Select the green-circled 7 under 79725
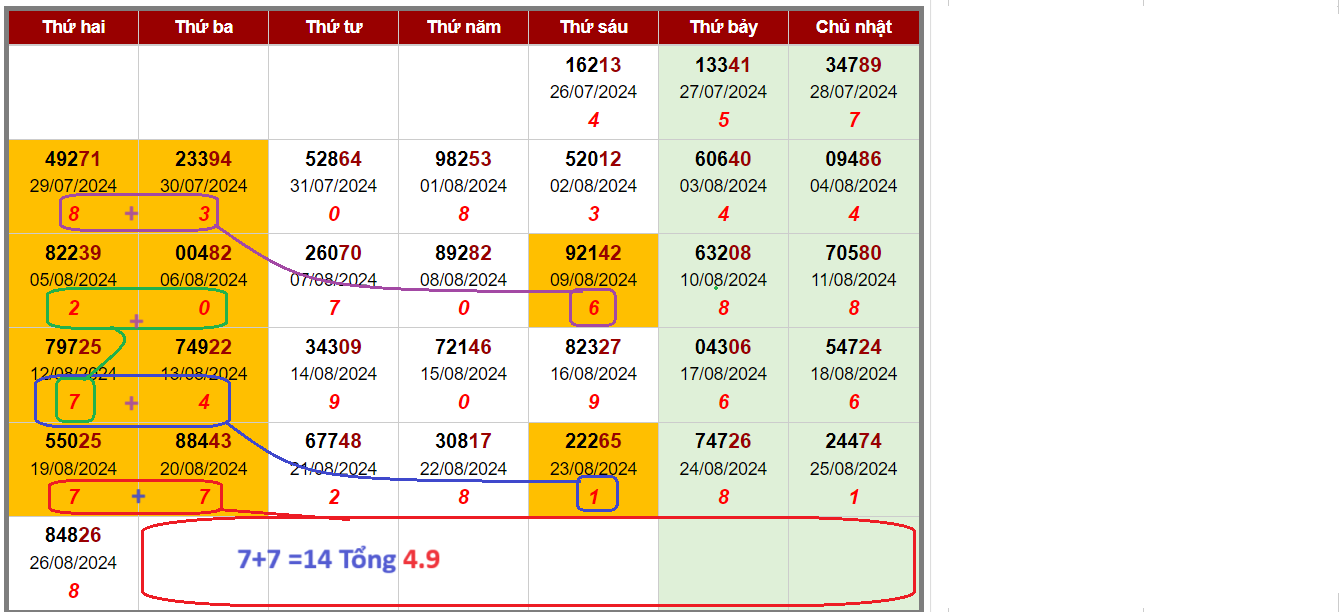Image resolution: width=1341 pixels, height=612 pixels. pyautogui.click(x=74, y=402)
